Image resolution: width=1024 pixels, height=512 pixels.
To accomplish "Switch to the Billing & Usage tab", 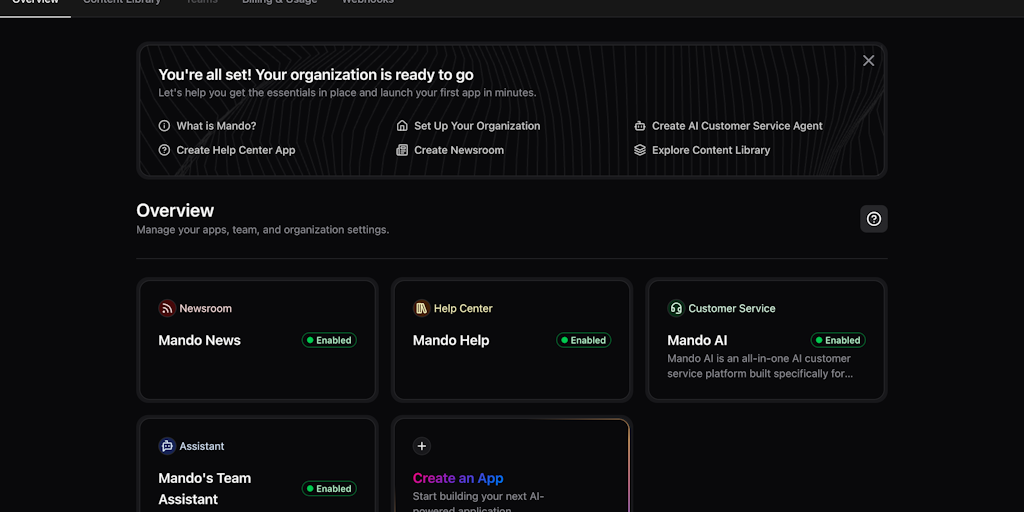I will tap(280, 3).
